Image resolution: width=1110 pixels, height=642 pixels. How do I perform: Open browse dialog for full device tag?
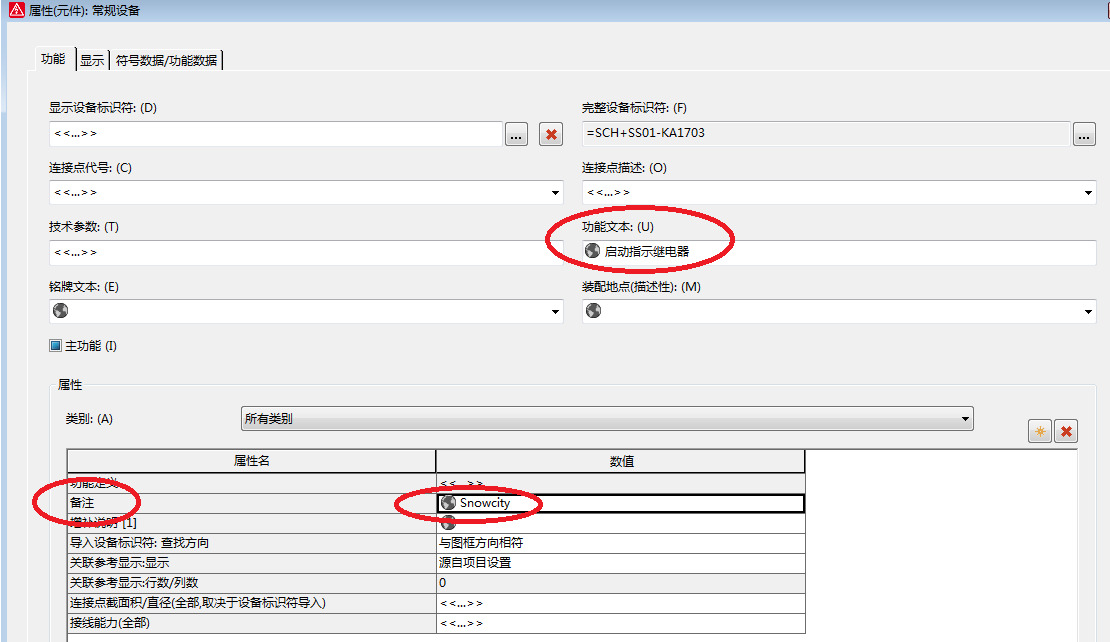click(1084, 134)
